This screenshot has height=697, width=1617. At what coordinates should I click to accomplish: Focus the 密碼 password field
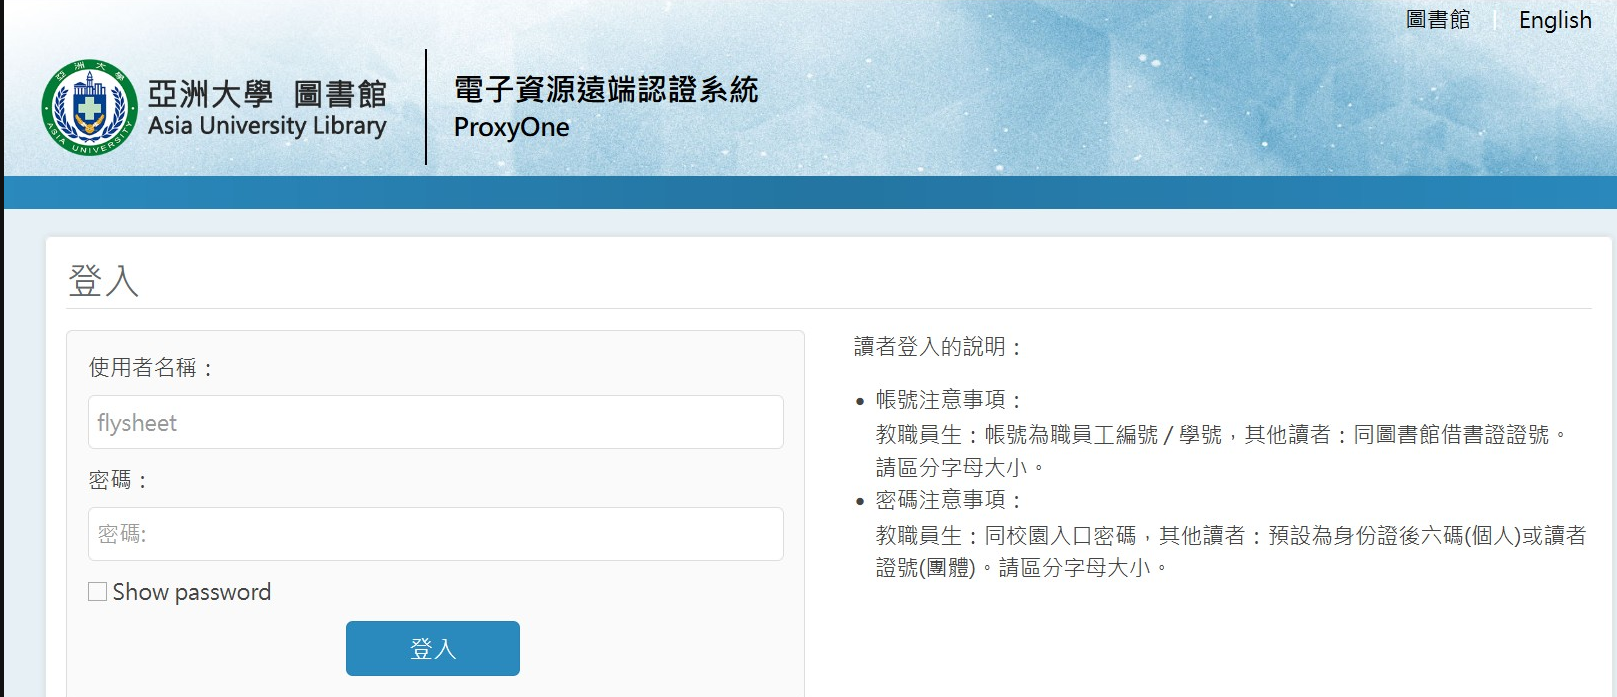(x=435, y=534)
